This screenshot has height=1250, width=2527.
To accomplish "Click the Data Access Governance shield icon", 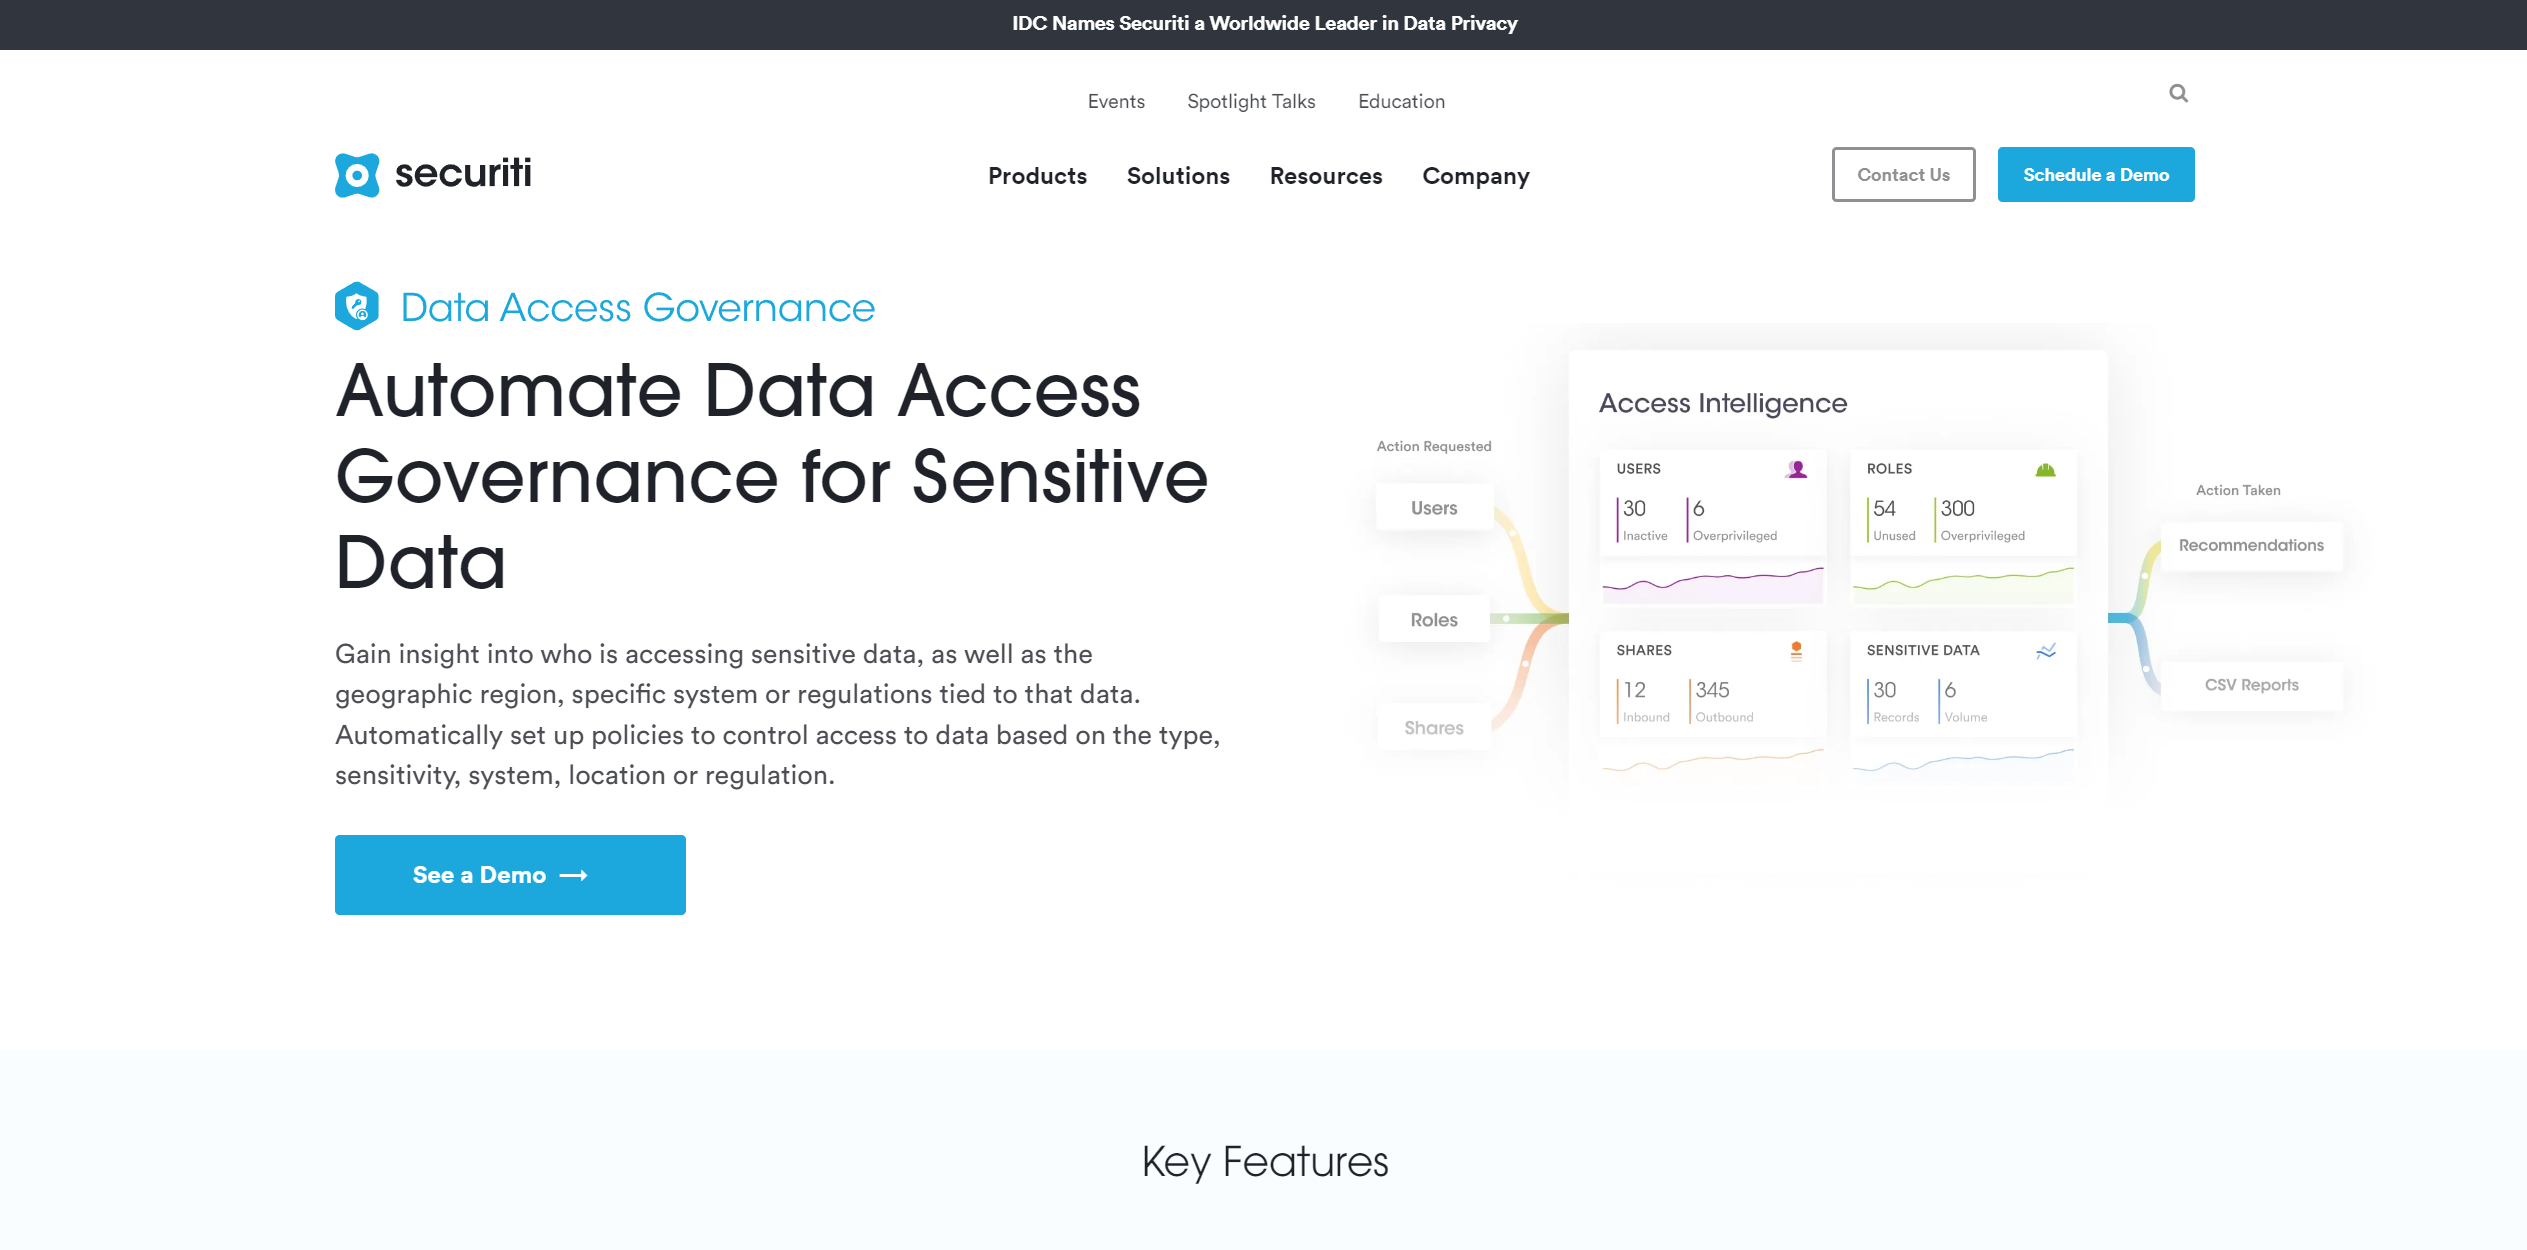I will pos(353,306).
